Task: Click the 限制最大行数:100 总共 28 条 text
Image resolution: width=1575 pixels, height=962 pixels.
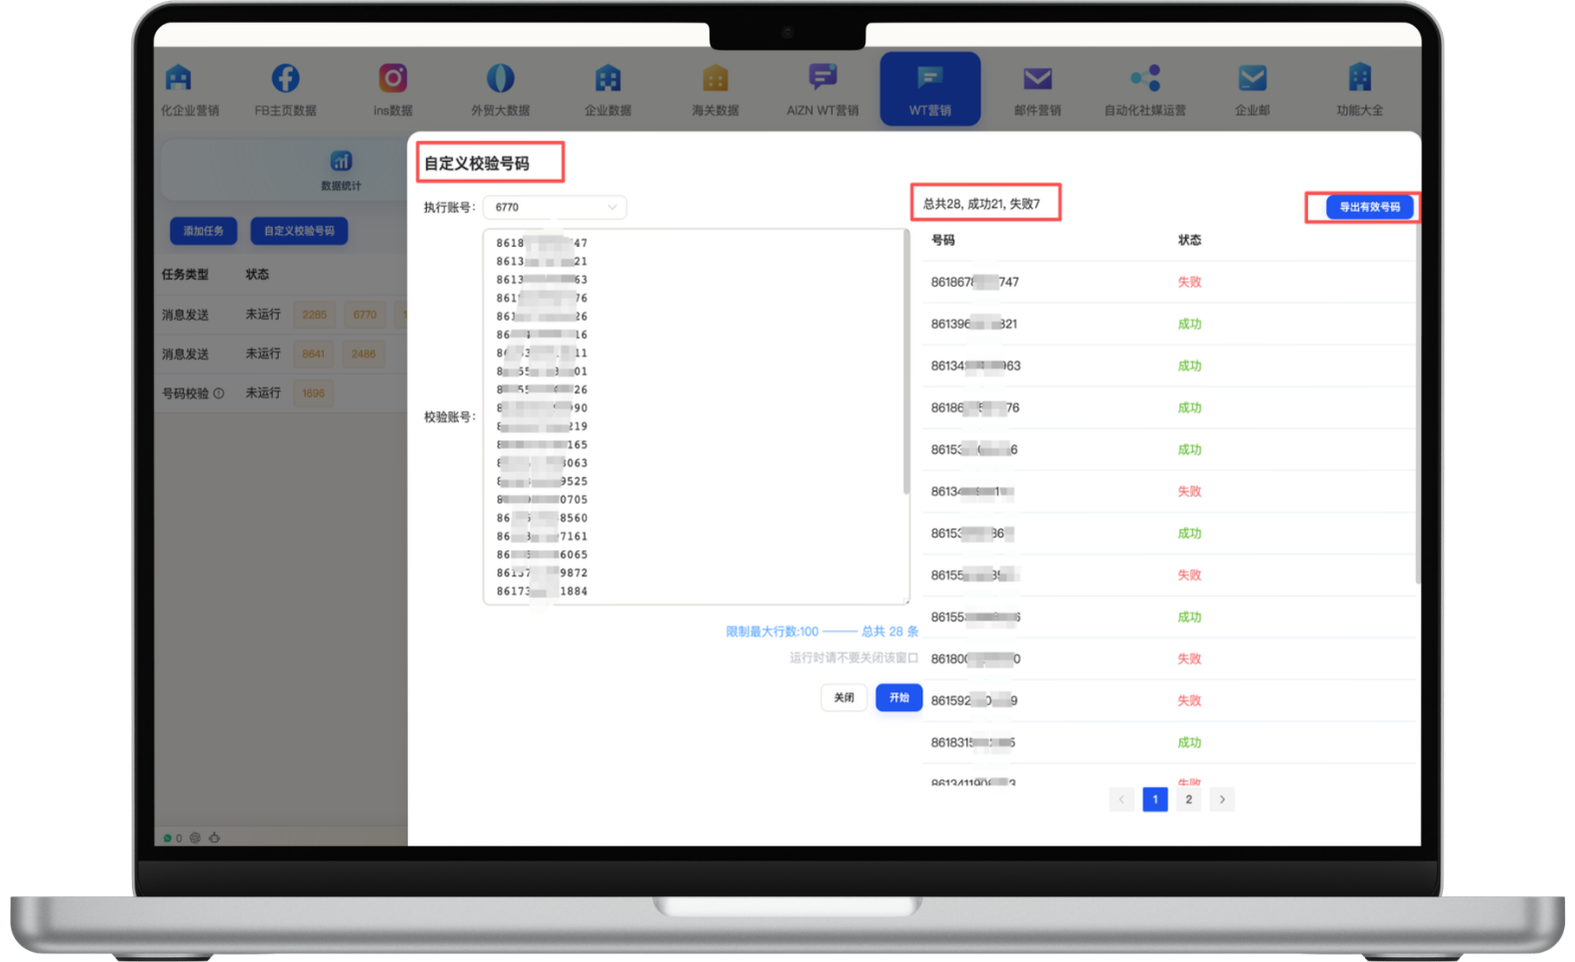Action: tap(822, 631)
